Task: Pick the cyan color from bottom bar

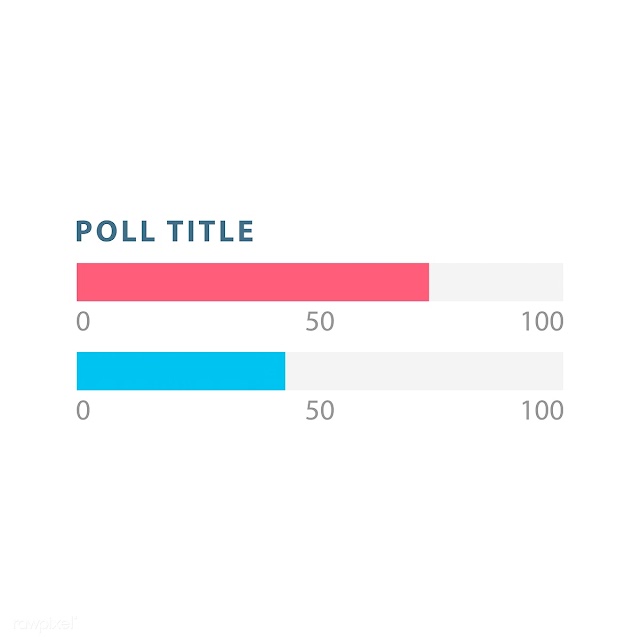Action: 181,371
